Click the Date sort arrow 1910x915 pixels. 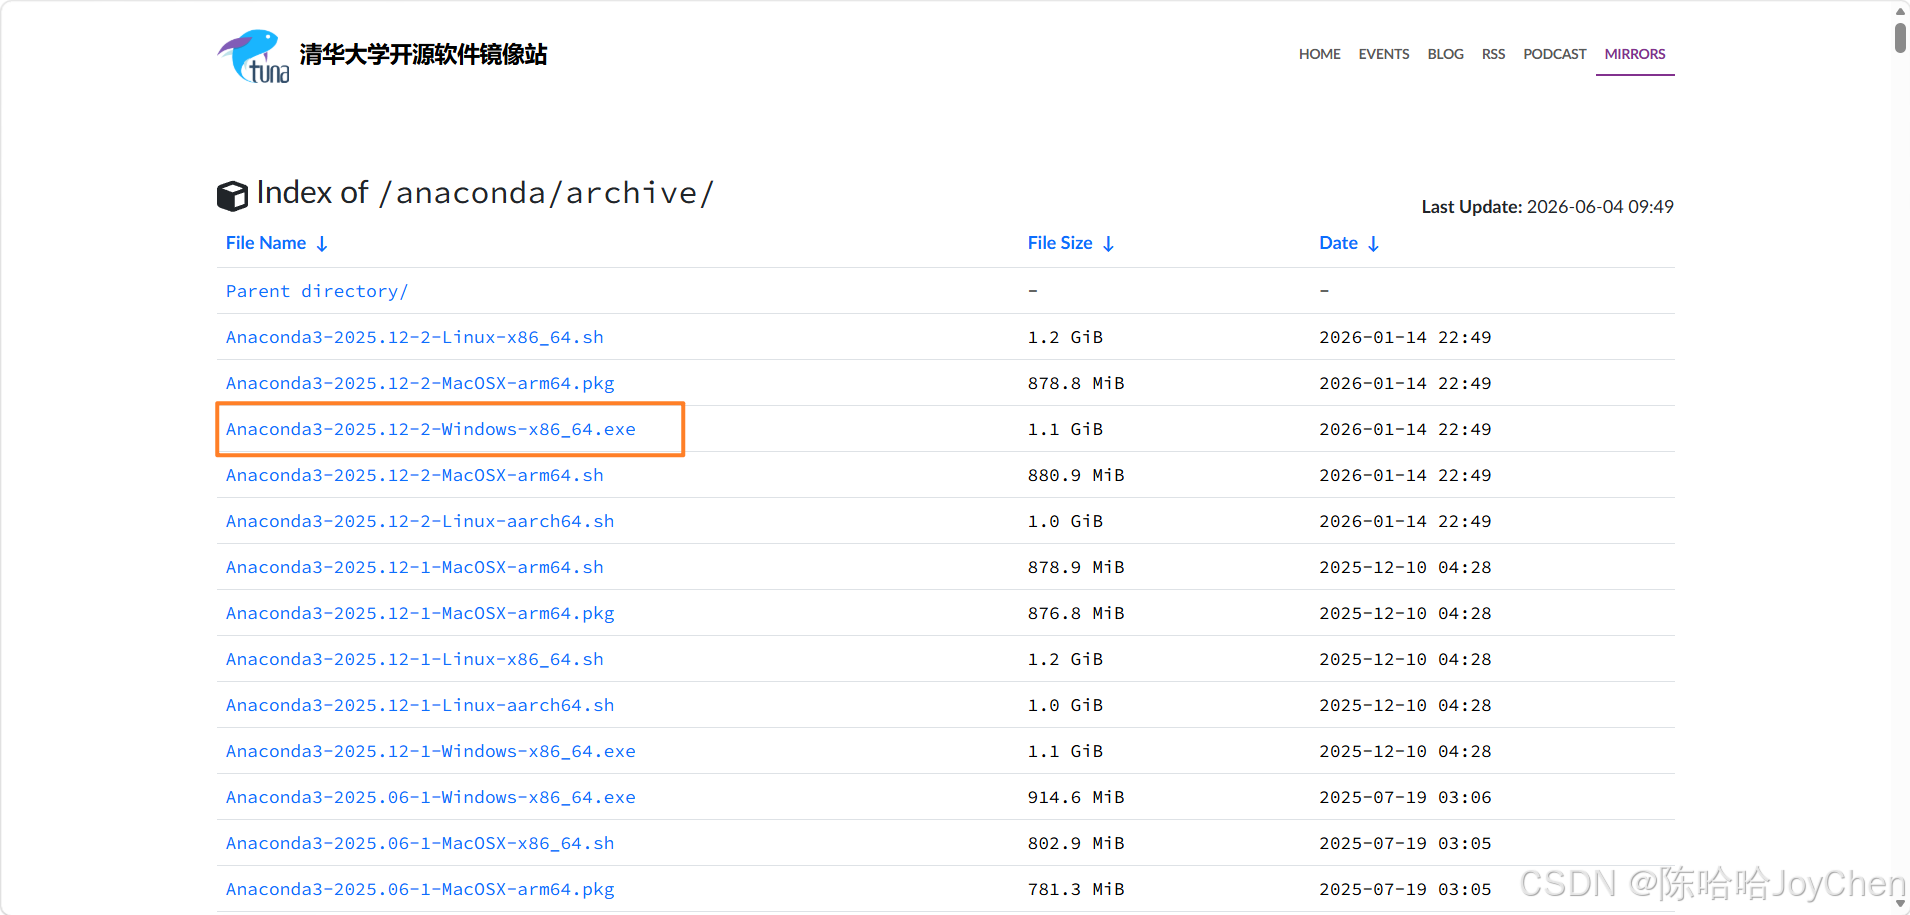click(1373, 244)
